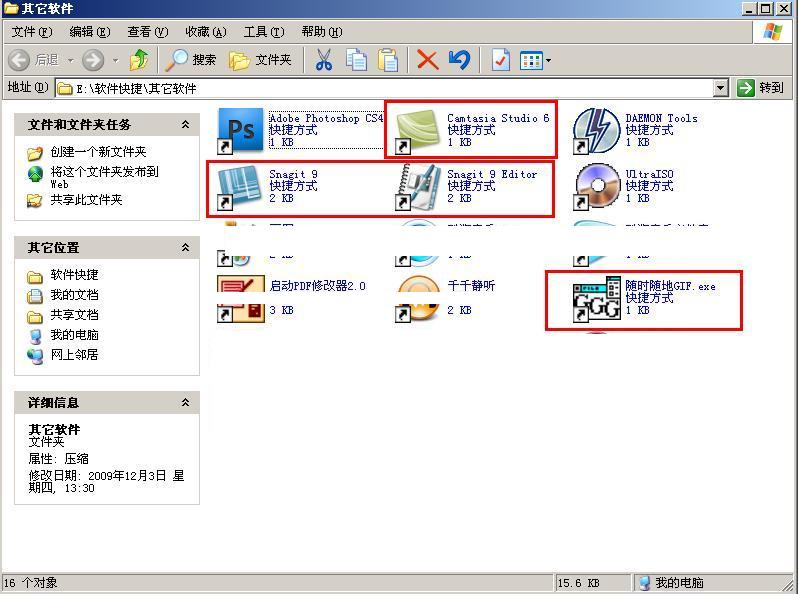Click the Windows flag logo
Viewport: 798px width, 594px height.
(772, 32)
